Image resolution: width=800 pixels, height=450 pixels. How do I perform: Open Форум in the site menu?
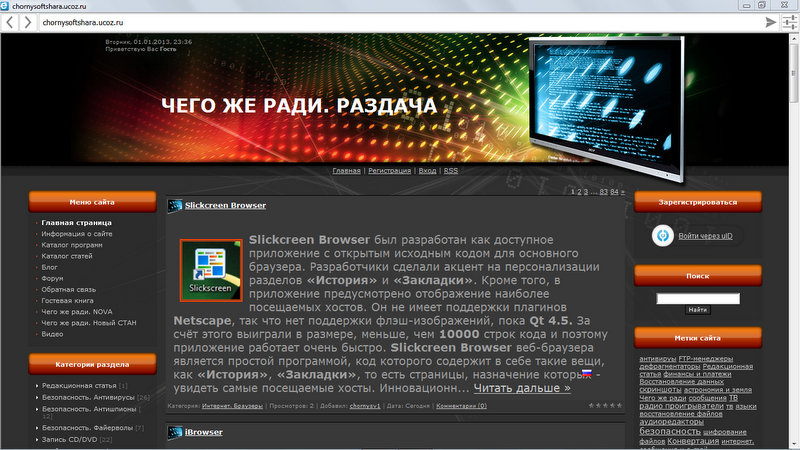coord(52,278)
